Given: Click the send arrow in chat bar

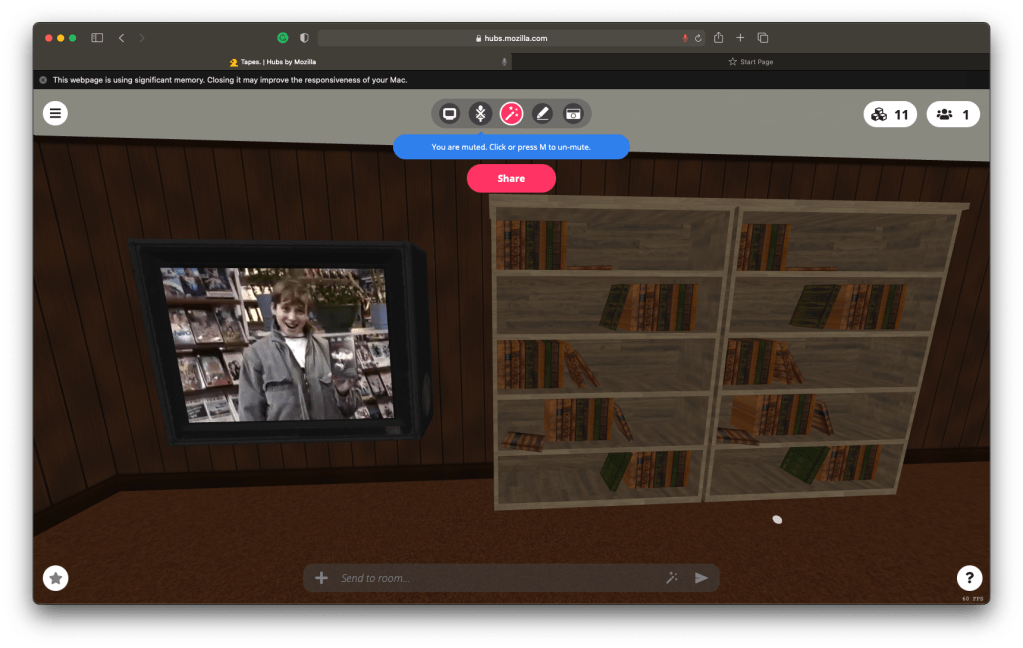Looking at the screenshot, I should (701, 578).
